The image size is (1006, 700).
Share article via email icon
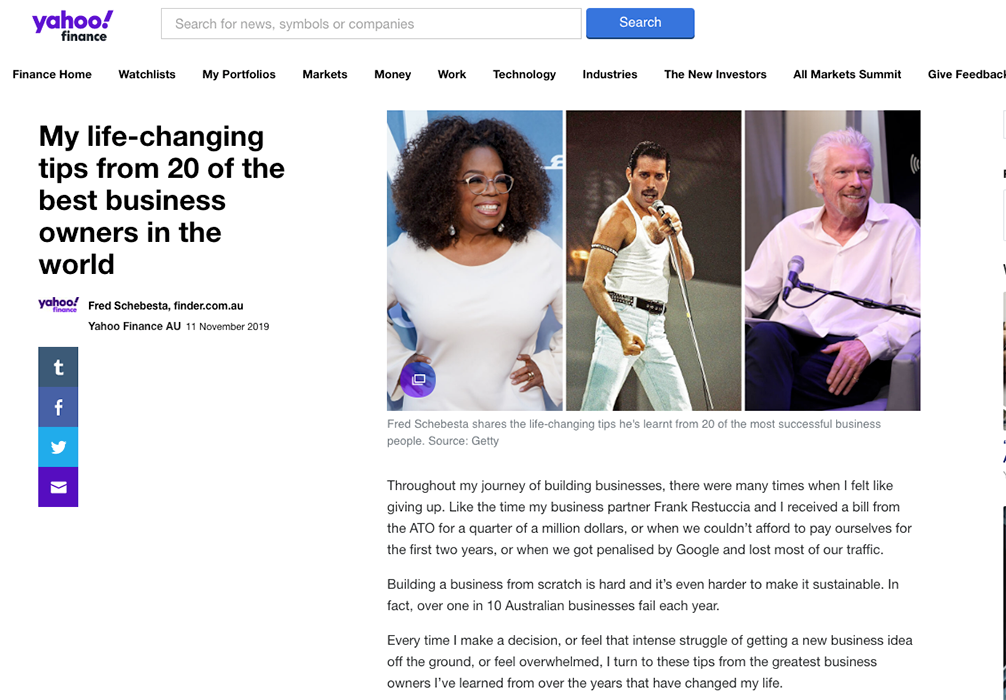tap(58, 487)
